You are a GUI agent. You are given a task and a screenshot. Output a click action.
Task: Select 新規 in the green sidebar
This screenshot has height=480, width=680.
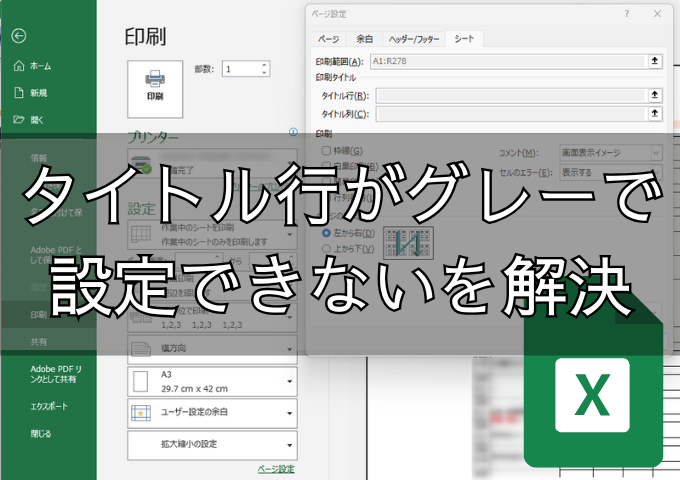click(30, 93)
